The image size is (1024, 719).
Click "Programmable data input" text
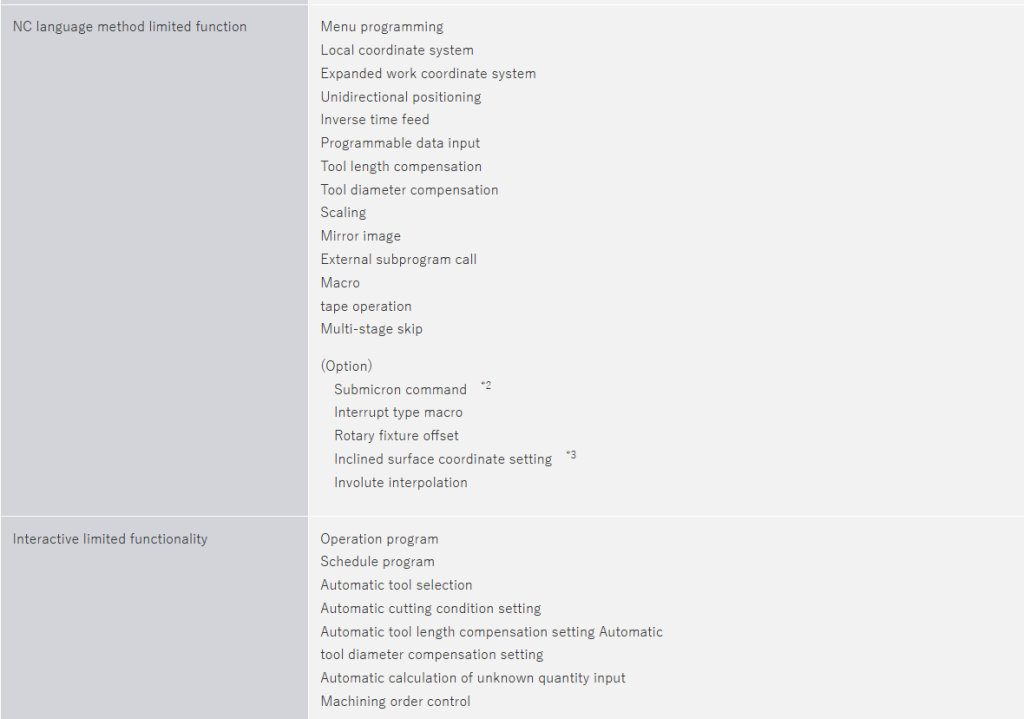point(400,143)
